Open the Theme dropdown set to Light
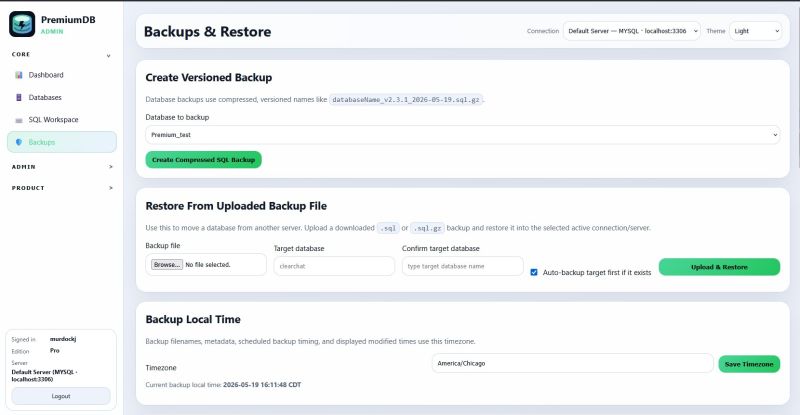 click(756, 31)
